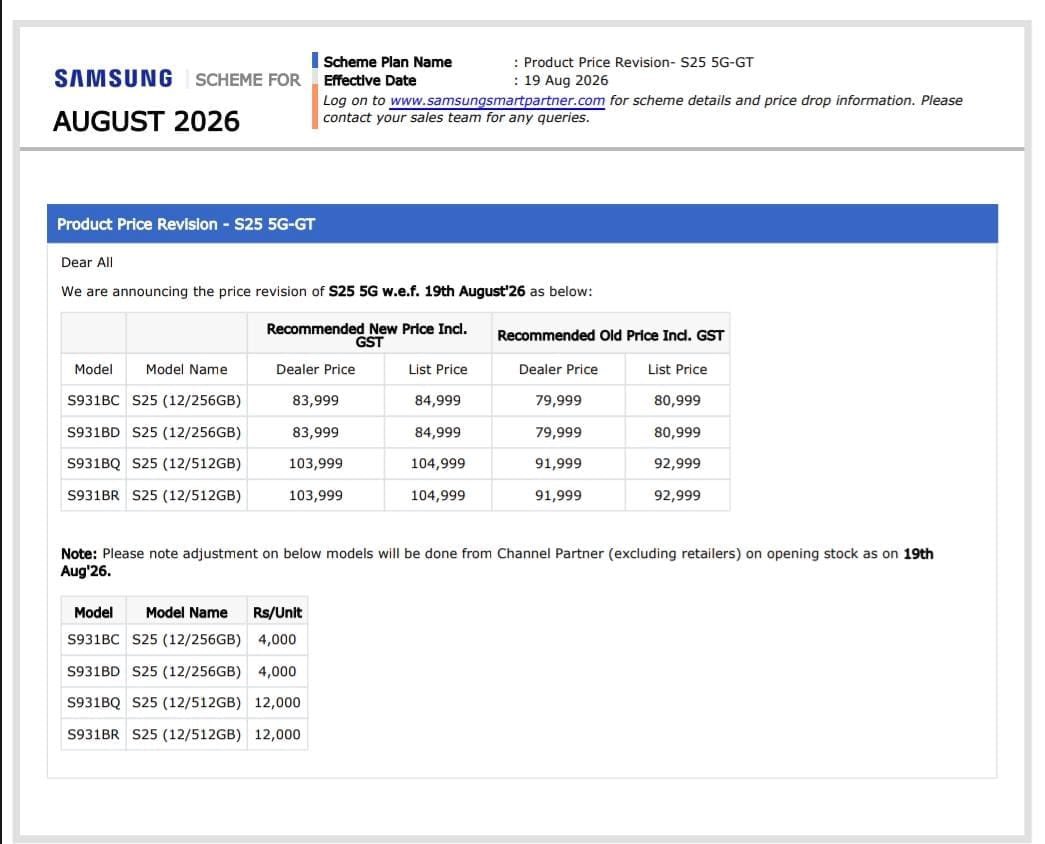This screenshot has width=1045, height=844.
Task: Click 'Model Name' header in the Rs/Unit table
Action: click(187, 613)
